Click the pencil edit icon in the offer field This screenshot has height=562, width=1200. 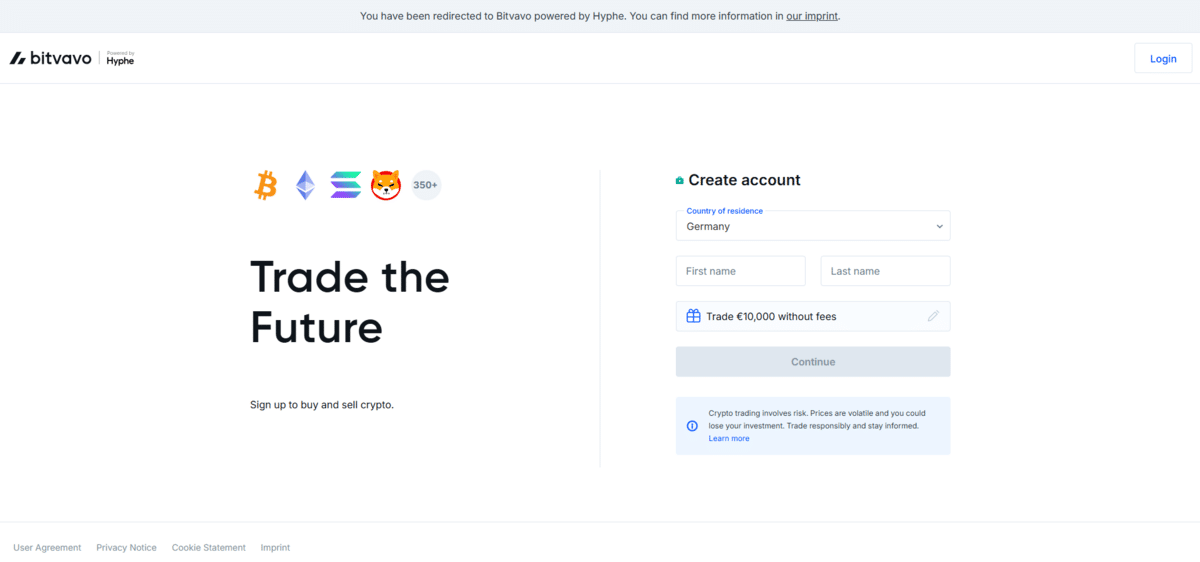933,316
